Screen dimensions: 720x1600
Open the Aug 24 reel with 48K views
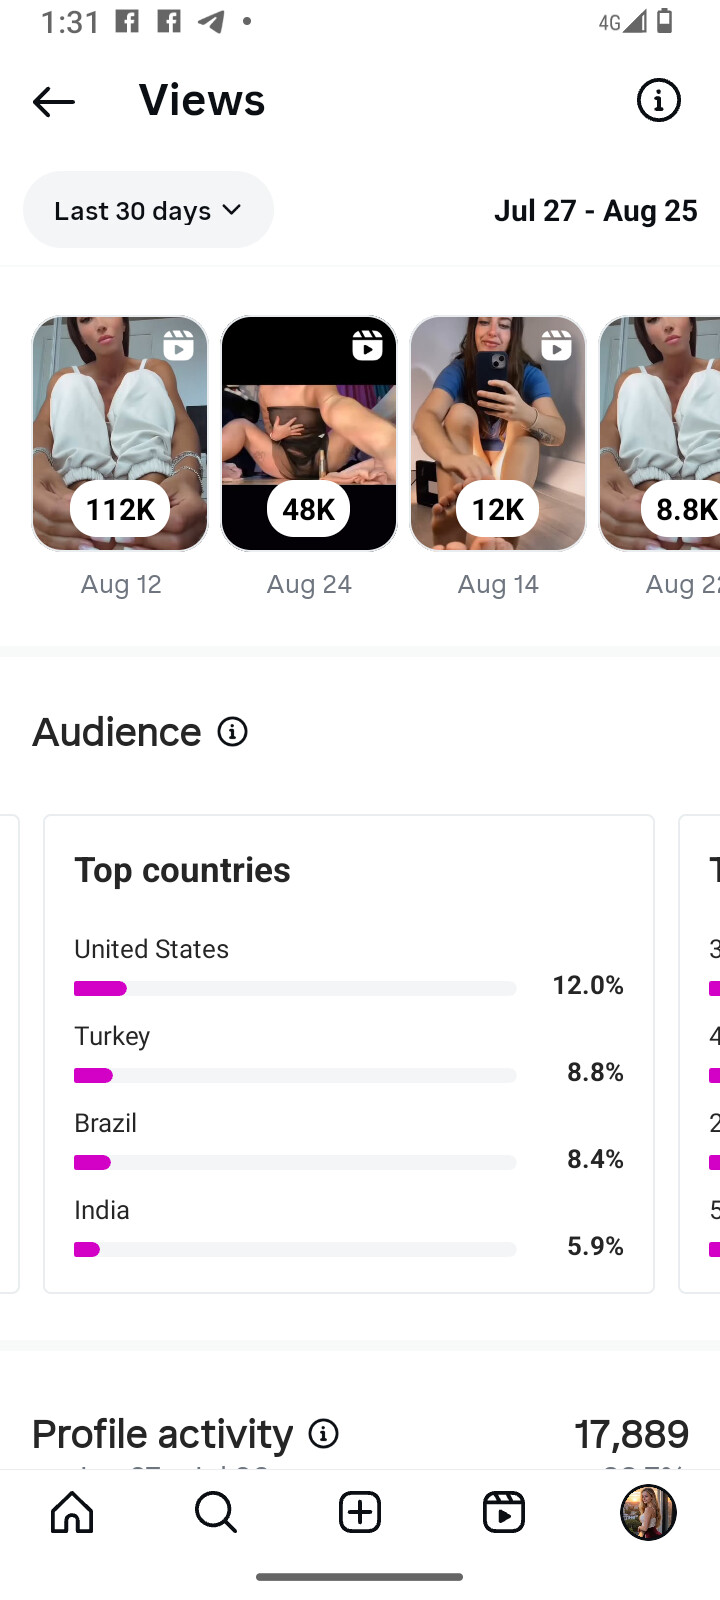pyautogui.click(x=309, y=433)
